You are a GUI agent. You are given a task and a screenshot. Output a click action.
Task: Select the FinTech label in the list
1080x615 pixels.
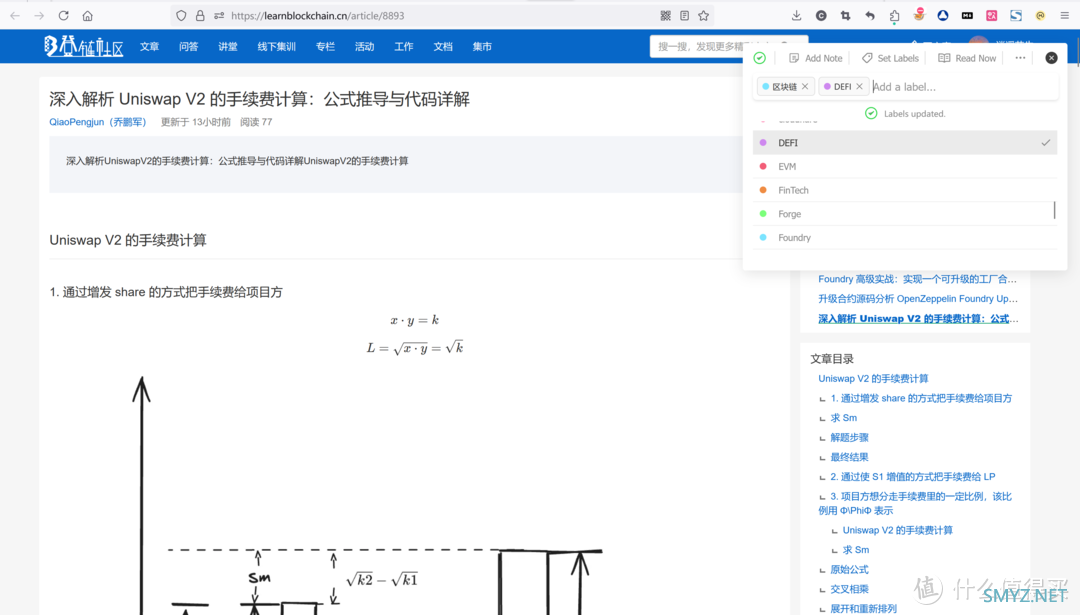tap(905, 190)
